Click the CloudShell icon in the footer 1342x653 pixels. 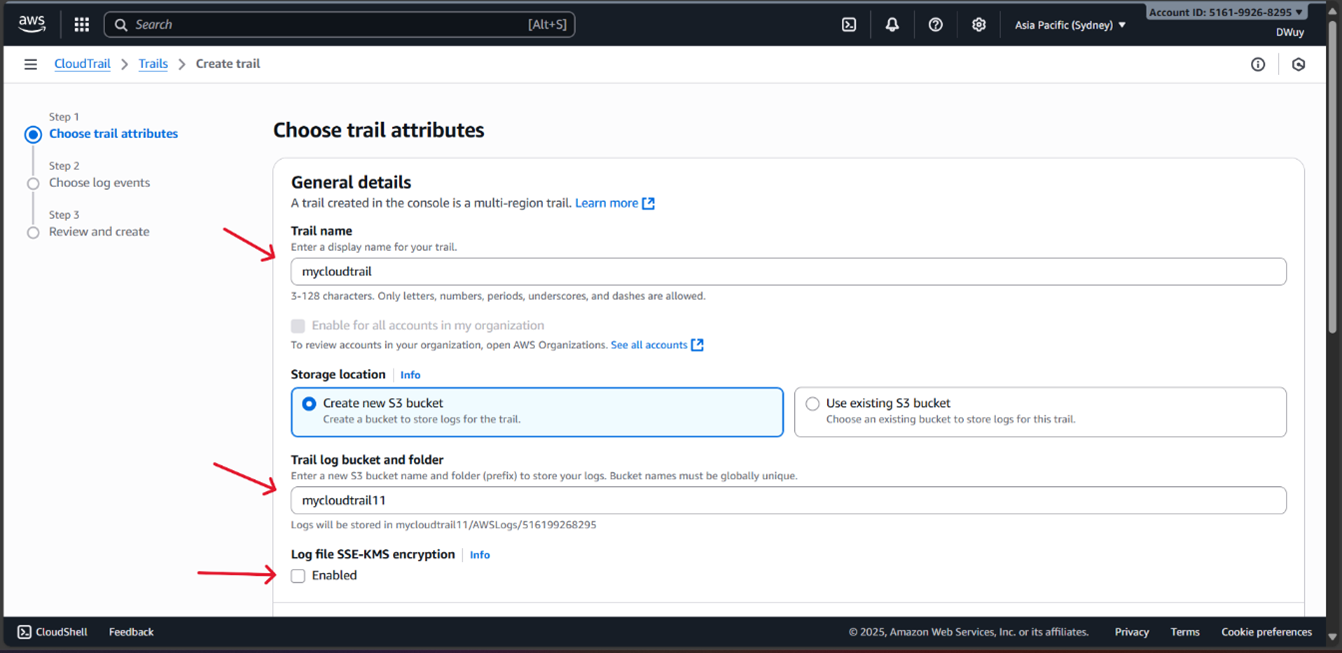[24, 632]
